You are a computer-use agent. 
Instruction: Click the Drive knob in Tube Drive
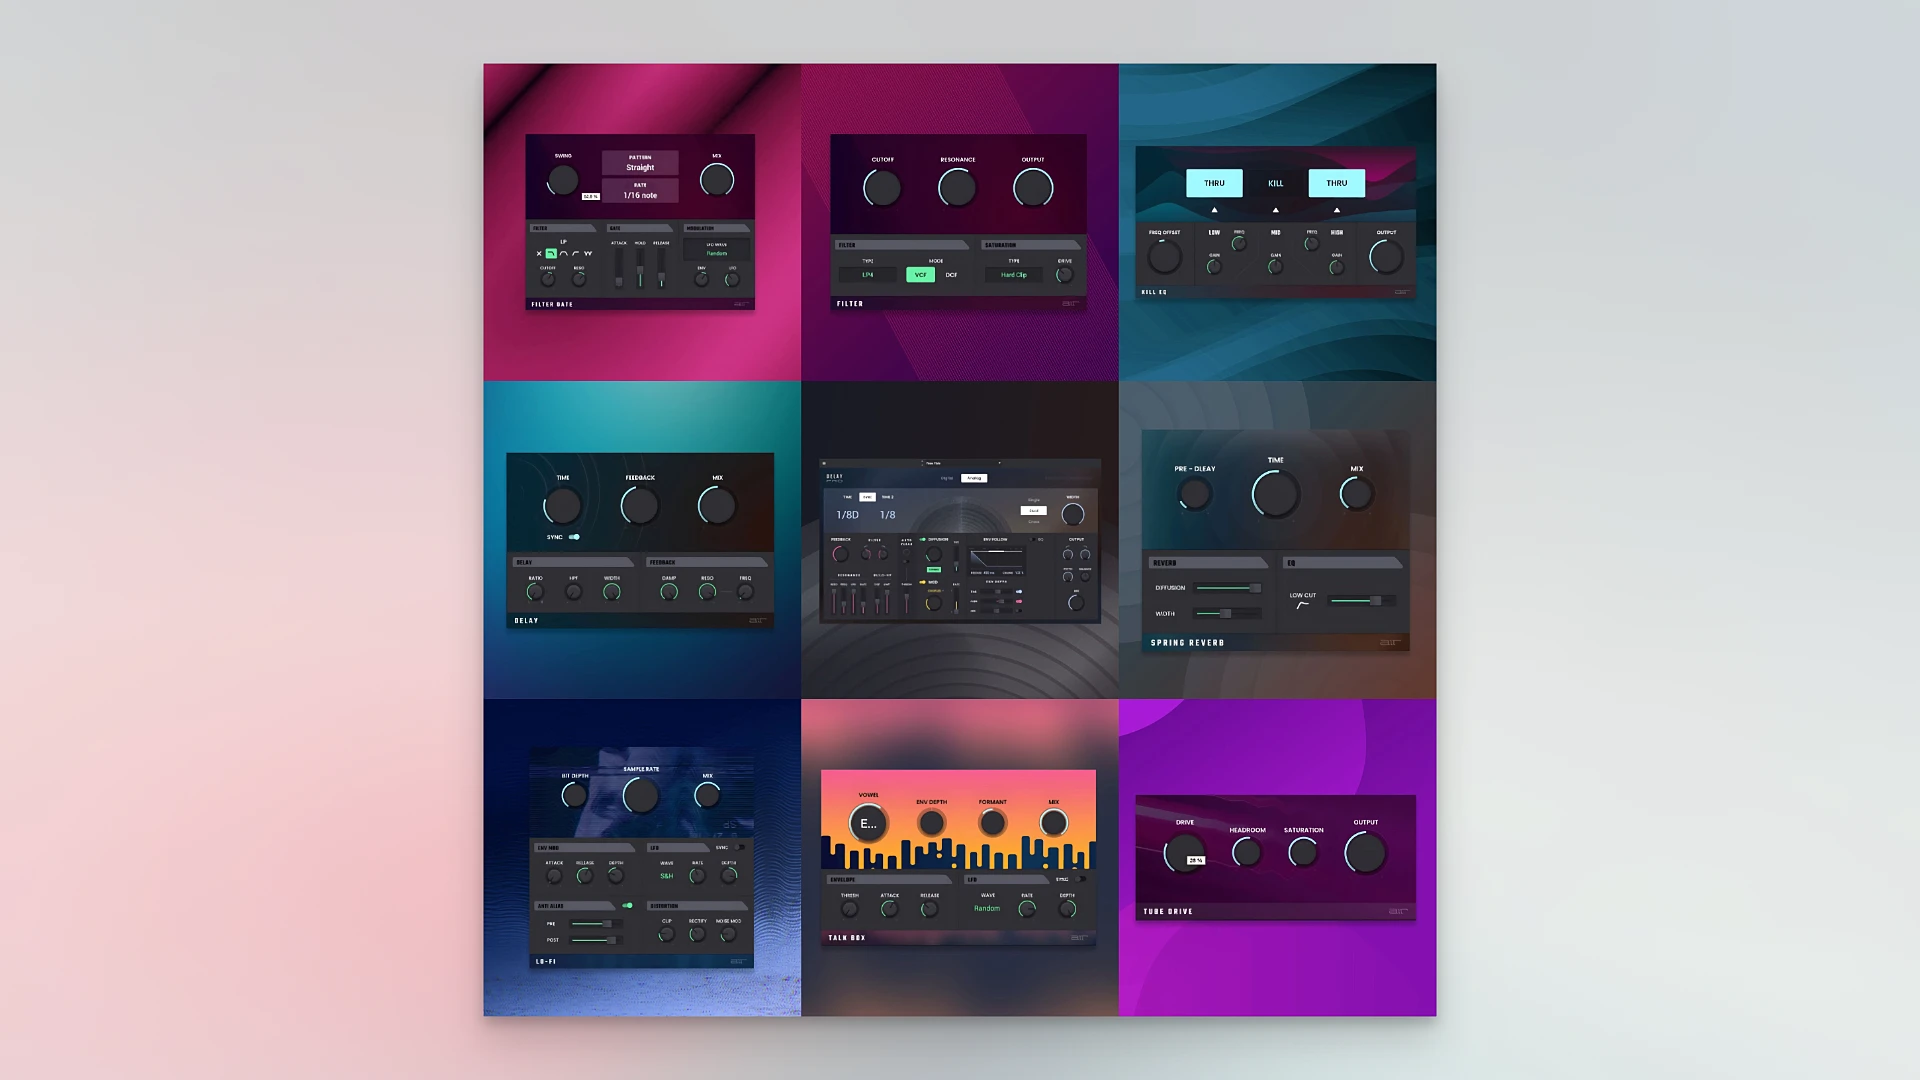coord(1184,853)
